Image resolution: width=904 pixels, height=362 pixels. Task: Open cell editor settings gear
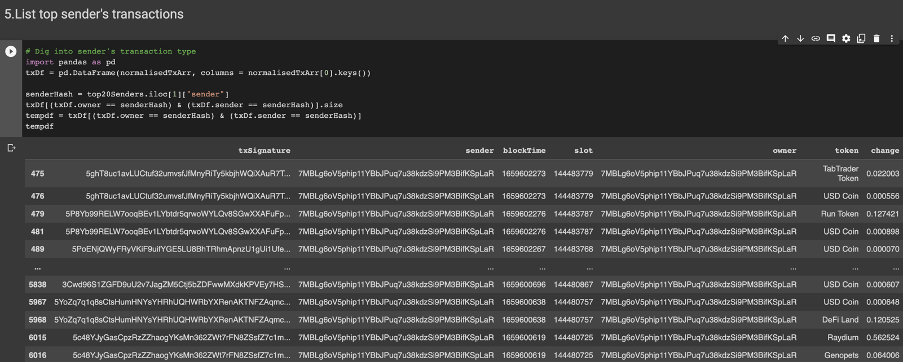coord(846,39)
